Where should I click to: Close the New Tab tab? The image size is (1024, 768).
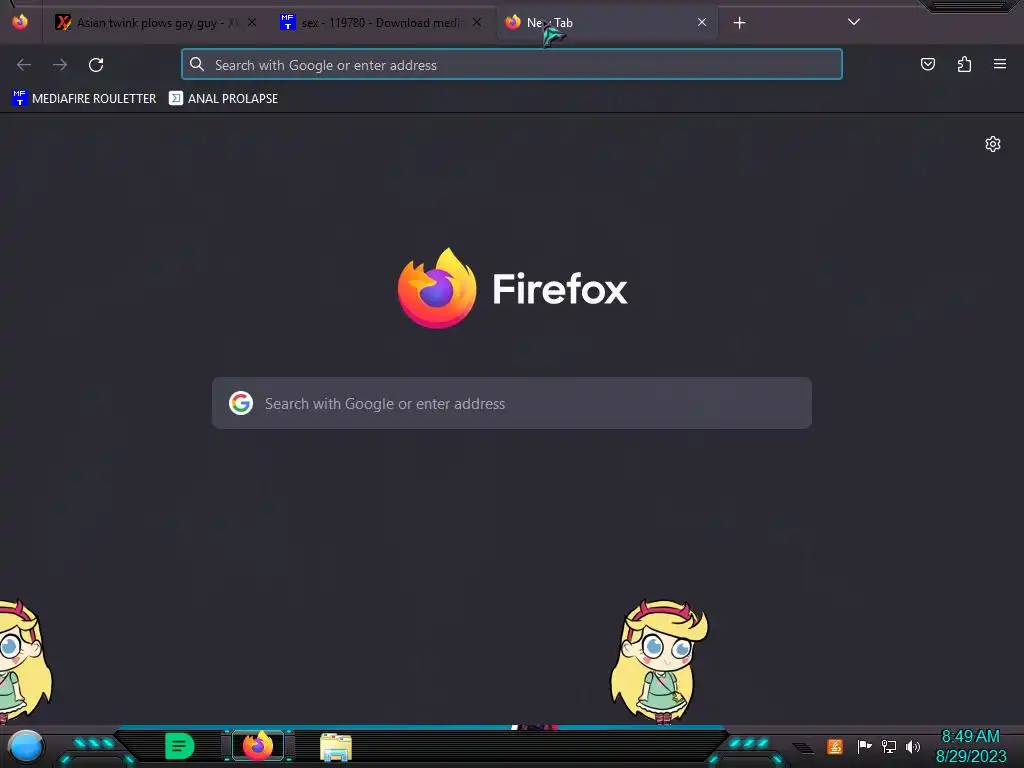tap(702, 22)
